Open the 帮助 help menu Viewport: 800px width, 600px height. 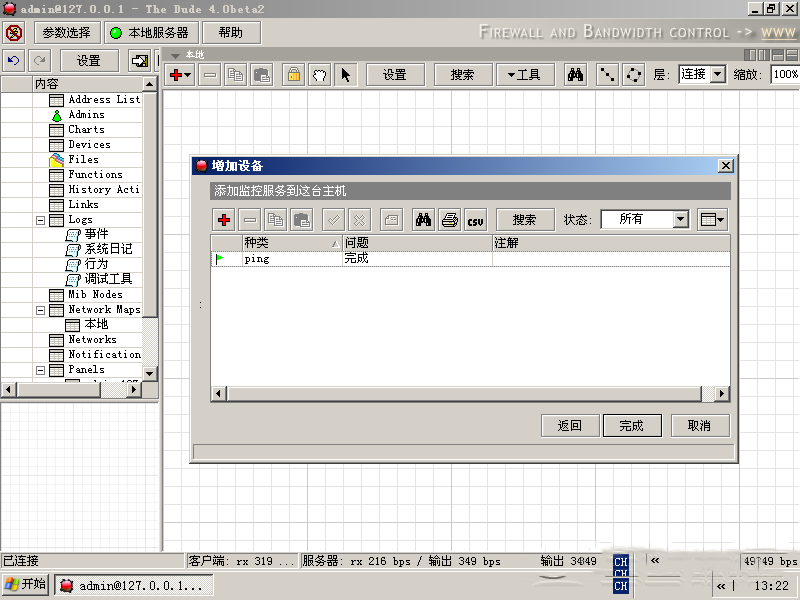[230, 33]
